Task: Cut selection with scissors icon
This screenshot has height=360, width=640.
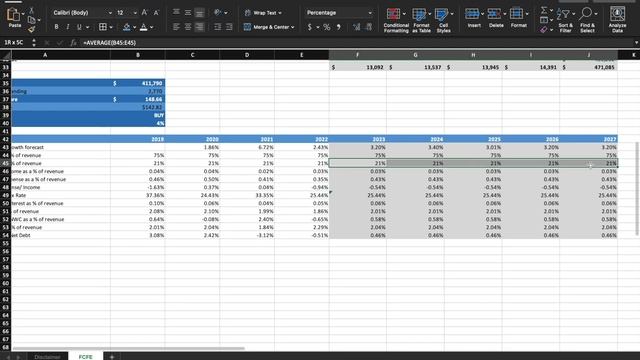Action: (x=31, y=10)
